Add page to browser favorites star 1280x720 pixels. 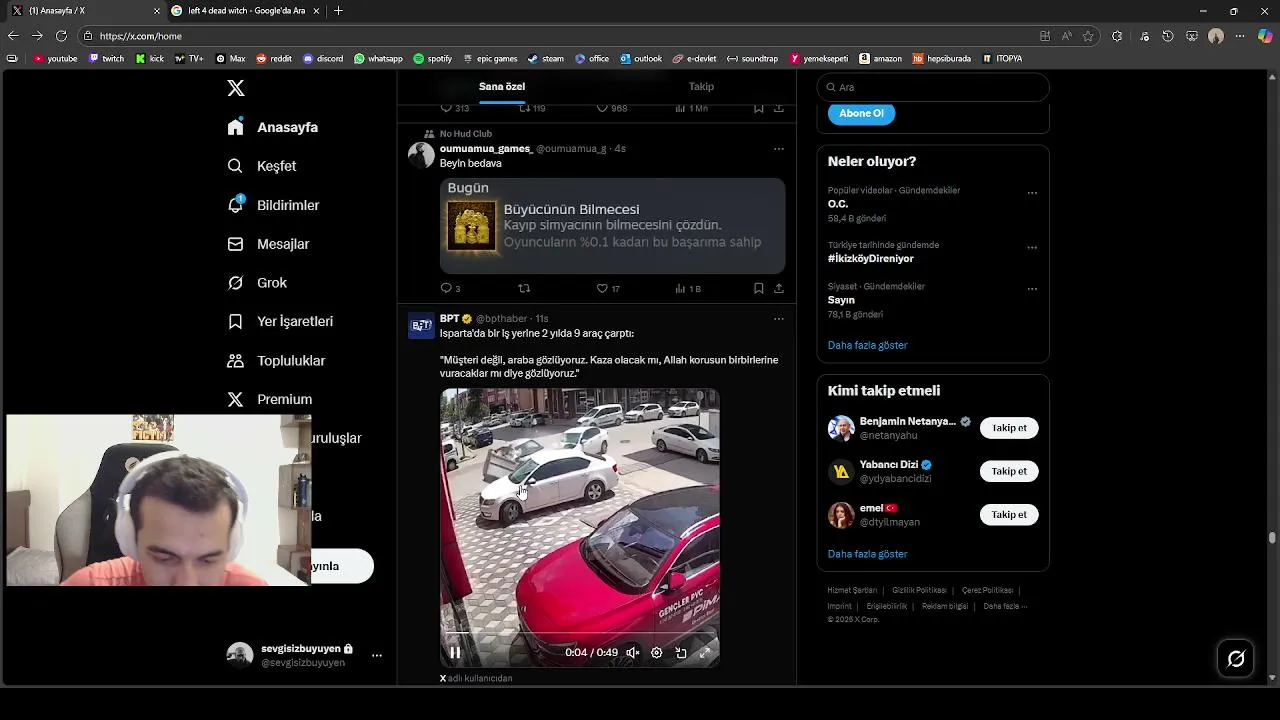point(1088,36)
